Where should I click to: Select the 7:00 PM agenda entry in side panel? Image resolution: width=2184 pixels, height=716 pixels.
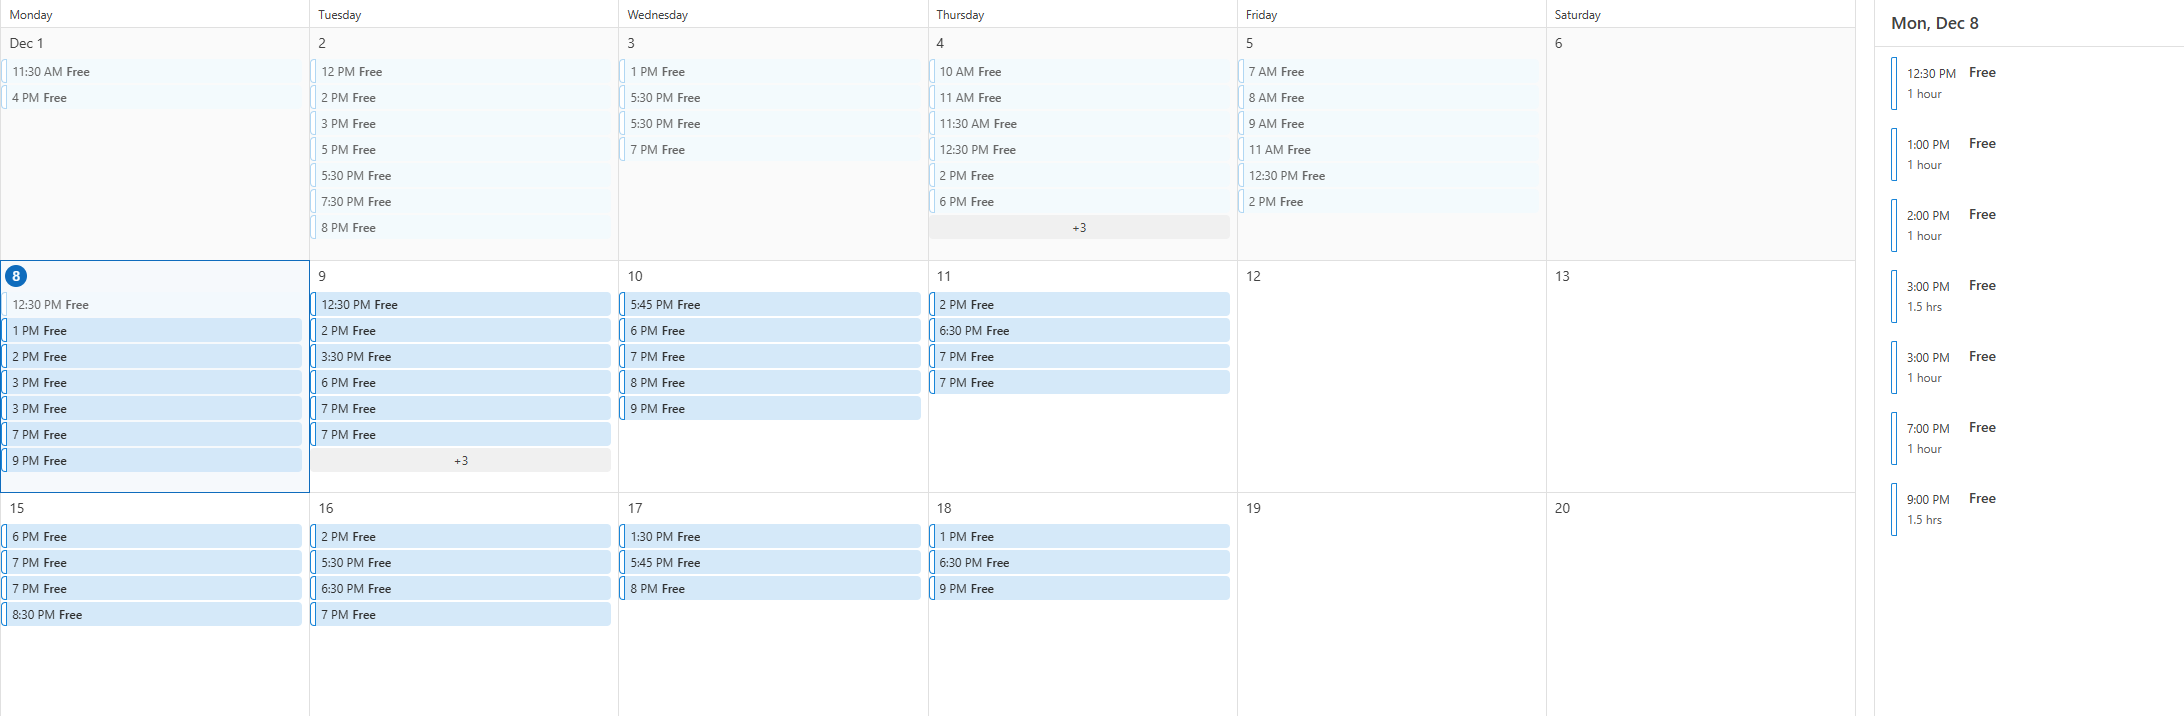pyautogui.click(x=2030, y=438)
